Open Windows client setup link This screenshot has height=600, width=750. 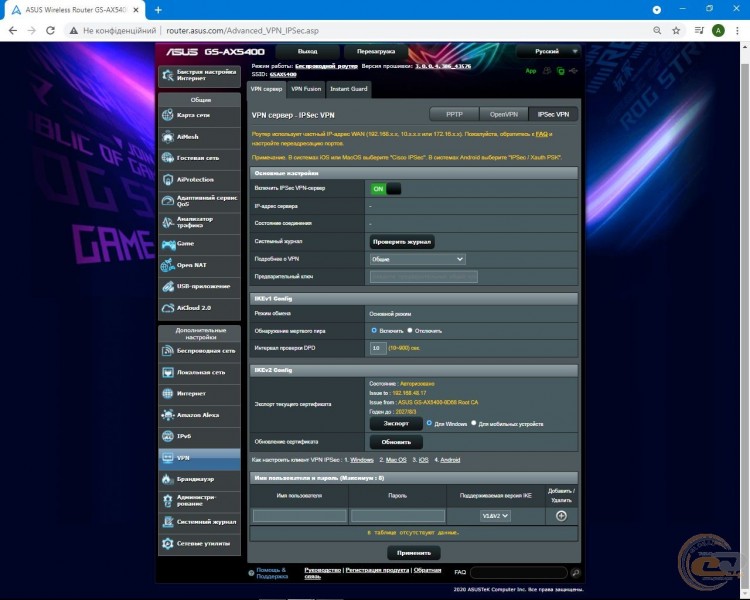pos(362,460)
